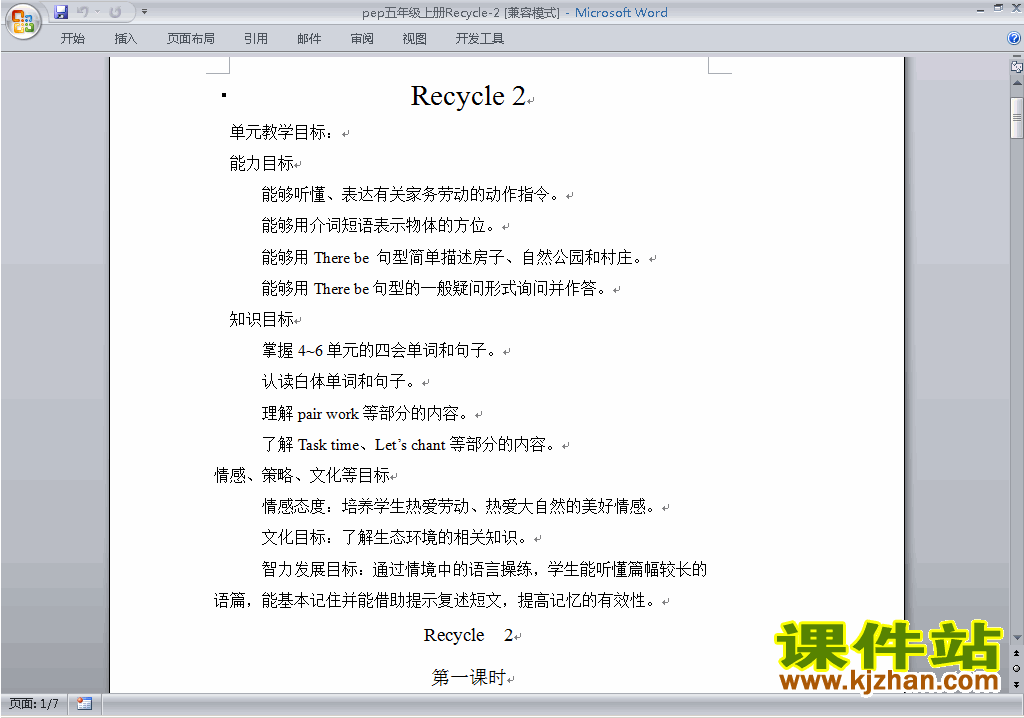Screen dimensions: 1024x718
Task: Click the vertical scrollbar down arrow
Action: click(x=1017, y=638)
